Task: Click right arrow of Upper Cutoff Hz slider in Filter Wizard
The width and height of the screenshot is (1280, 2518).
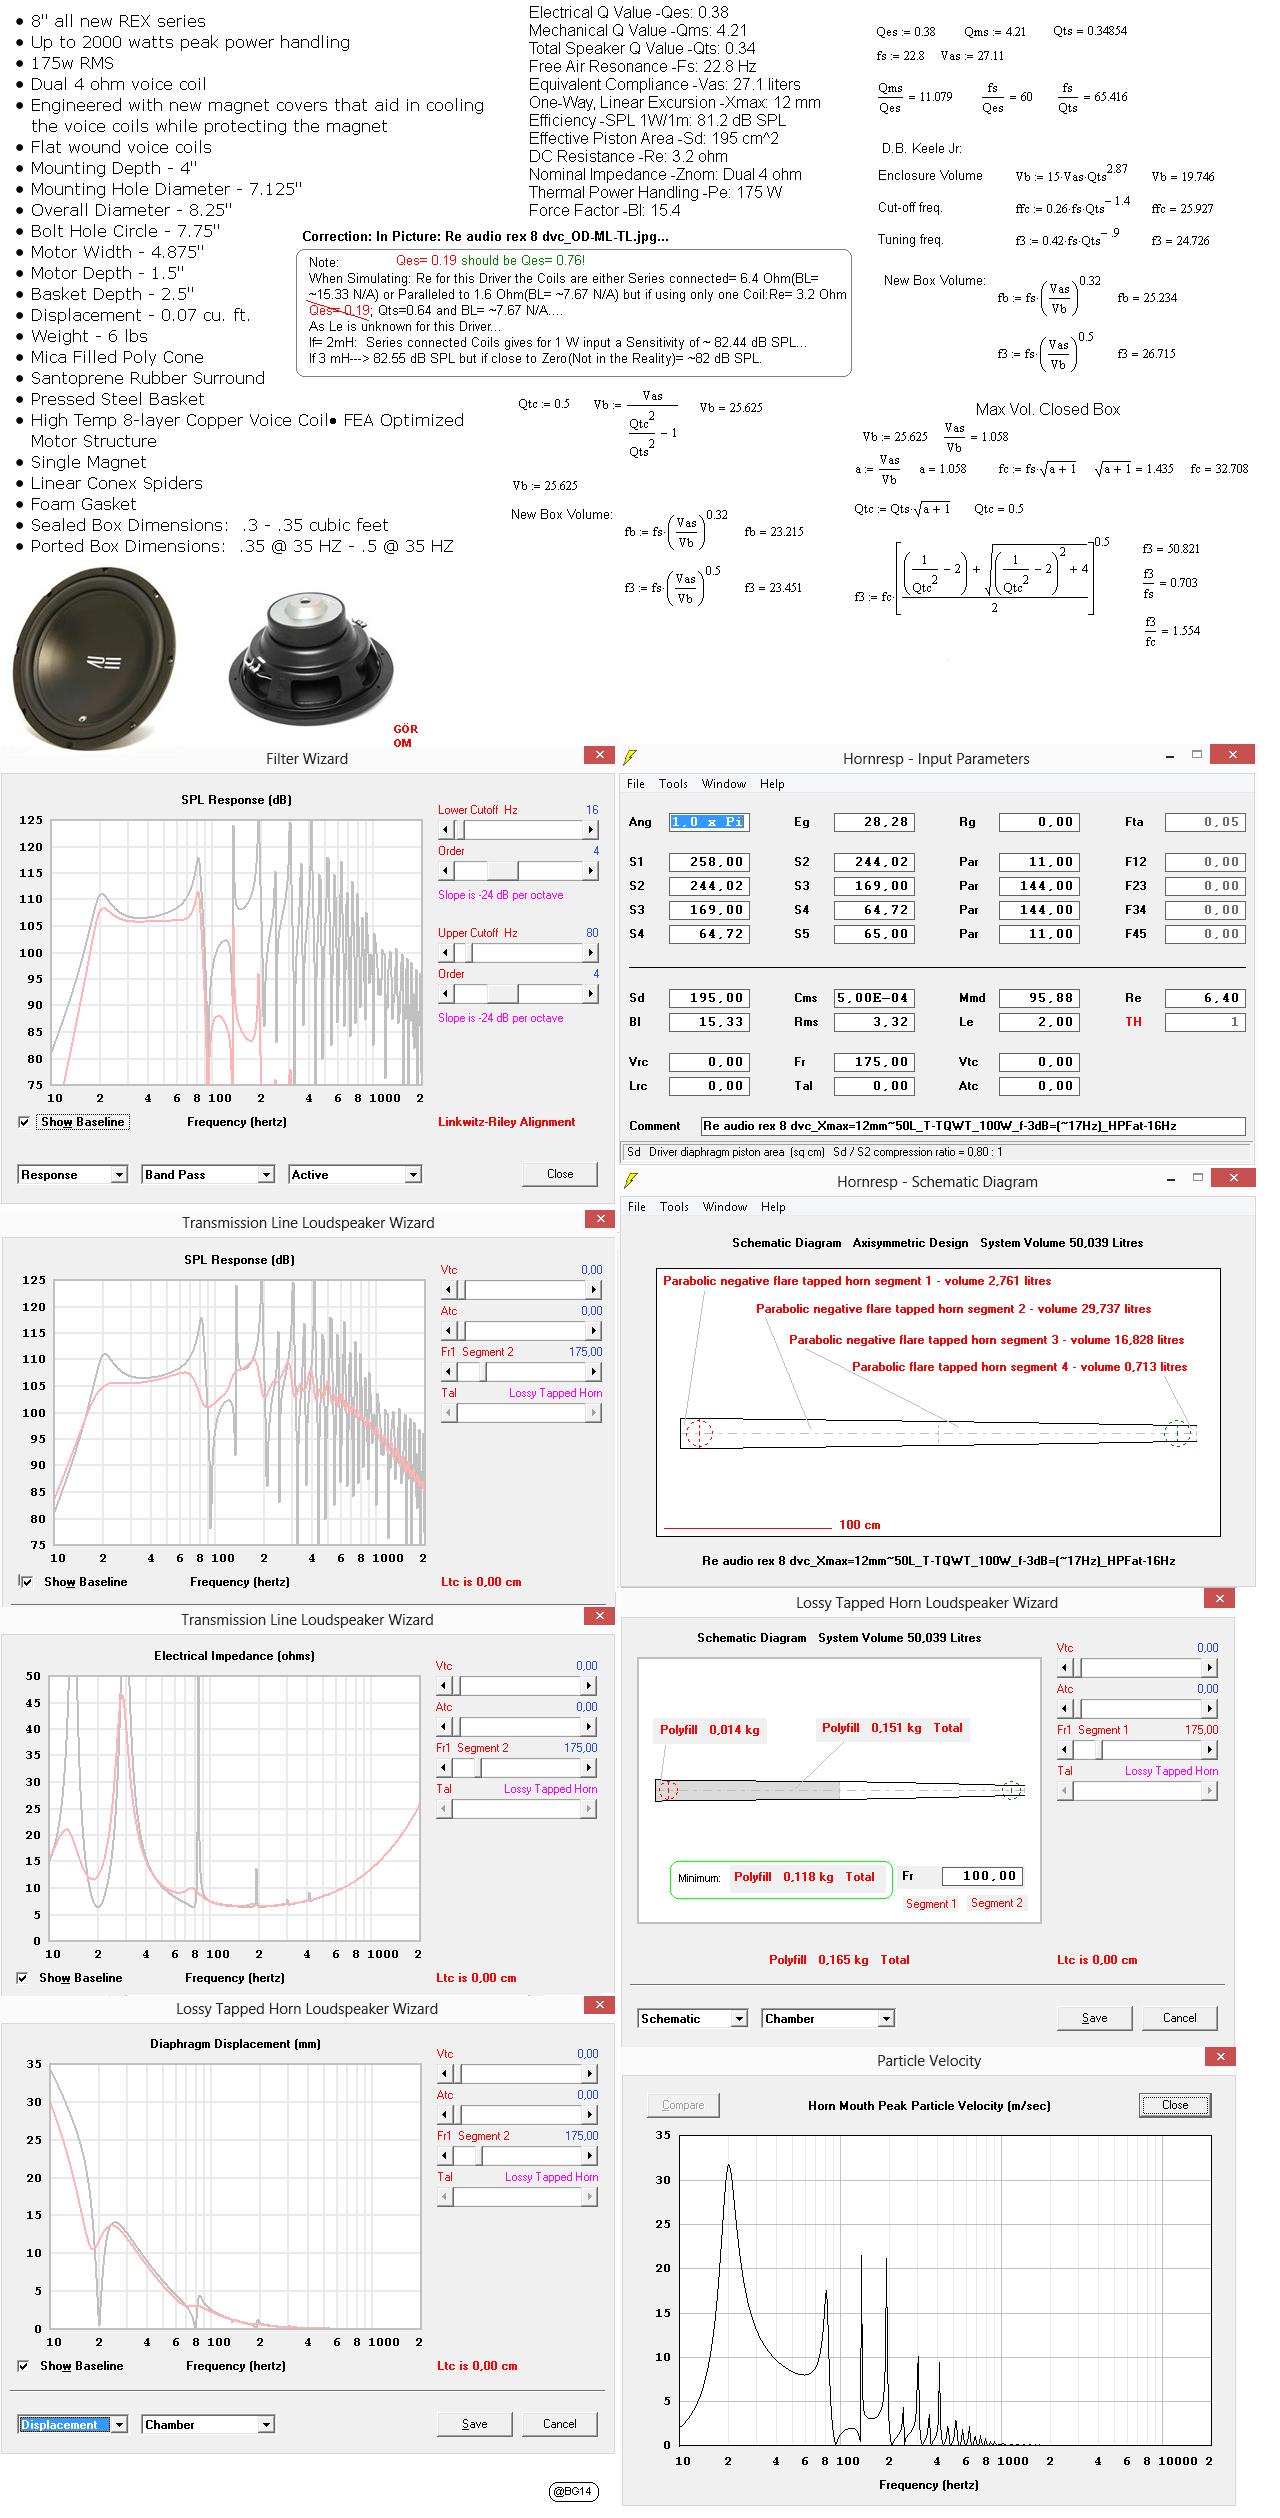Action: (x=591, y=953)
